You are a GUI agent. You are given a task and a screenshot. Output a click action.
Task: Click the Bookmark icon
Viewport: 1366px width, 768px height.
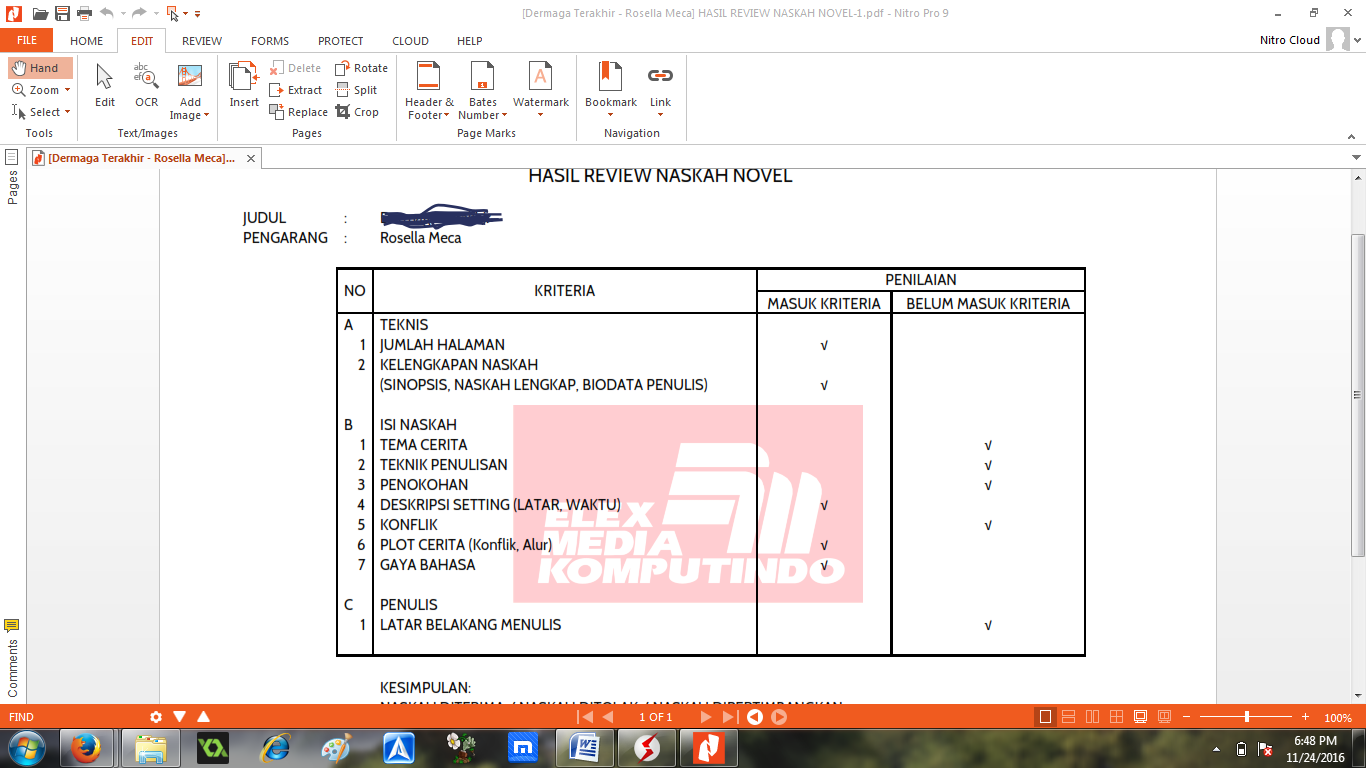(611, 76)
